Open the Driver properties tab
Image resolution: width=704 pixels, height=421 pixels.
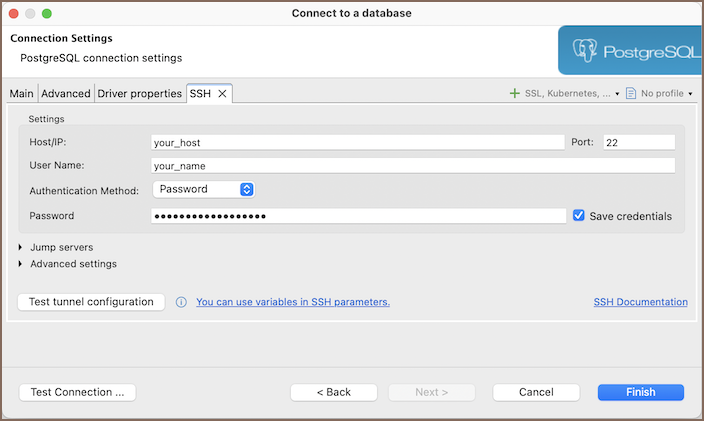tap(139, 94)
